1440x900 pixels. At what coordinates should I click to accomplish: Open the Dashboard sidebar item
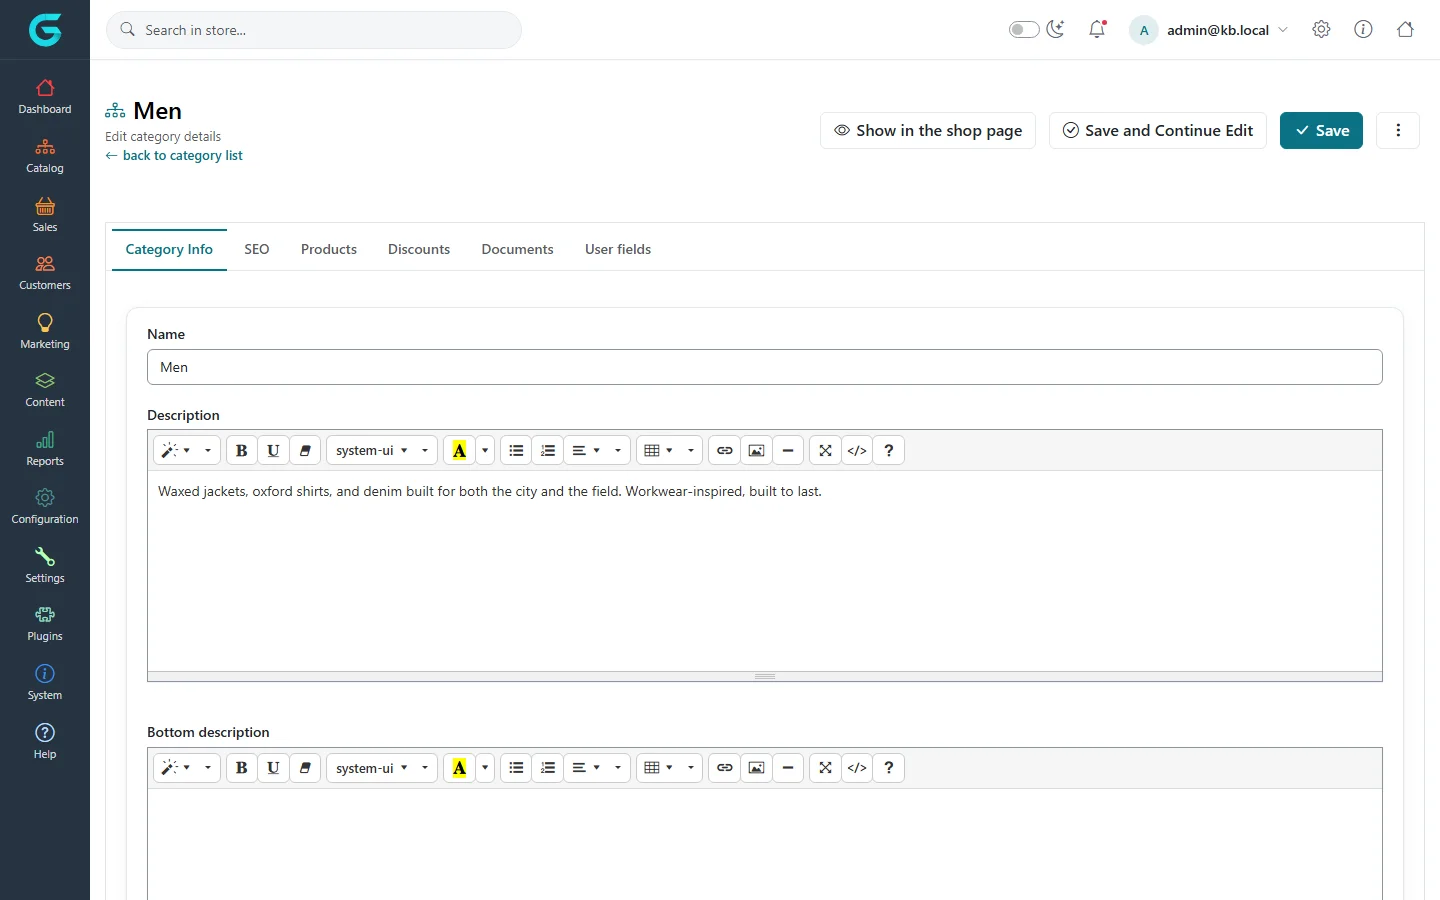[x=45, y=97]
